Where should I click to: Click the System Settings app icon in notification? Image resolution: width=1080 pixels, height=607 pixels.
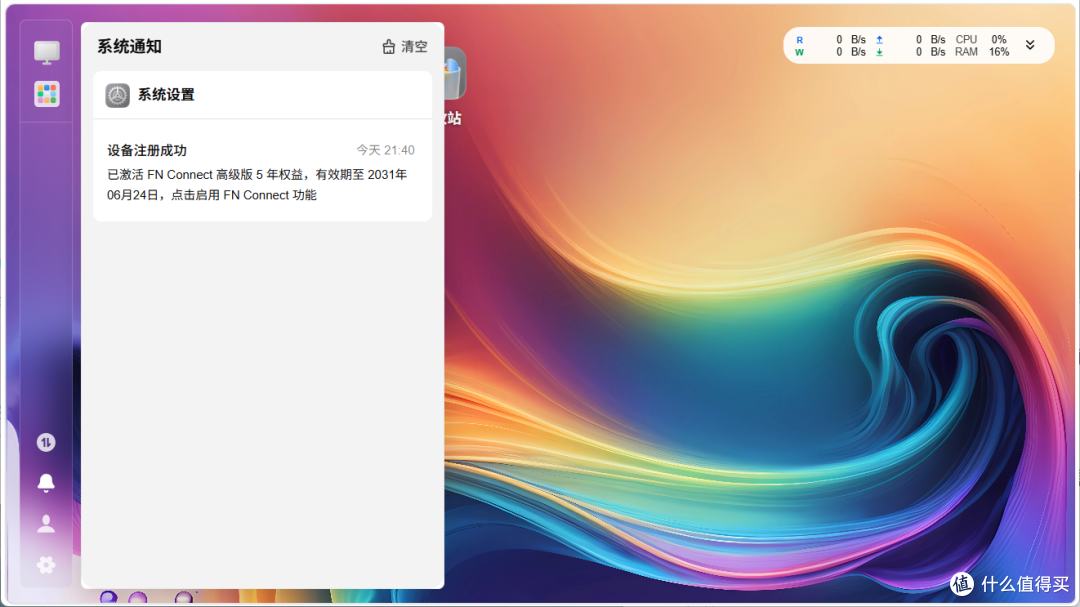pos(118,95)
